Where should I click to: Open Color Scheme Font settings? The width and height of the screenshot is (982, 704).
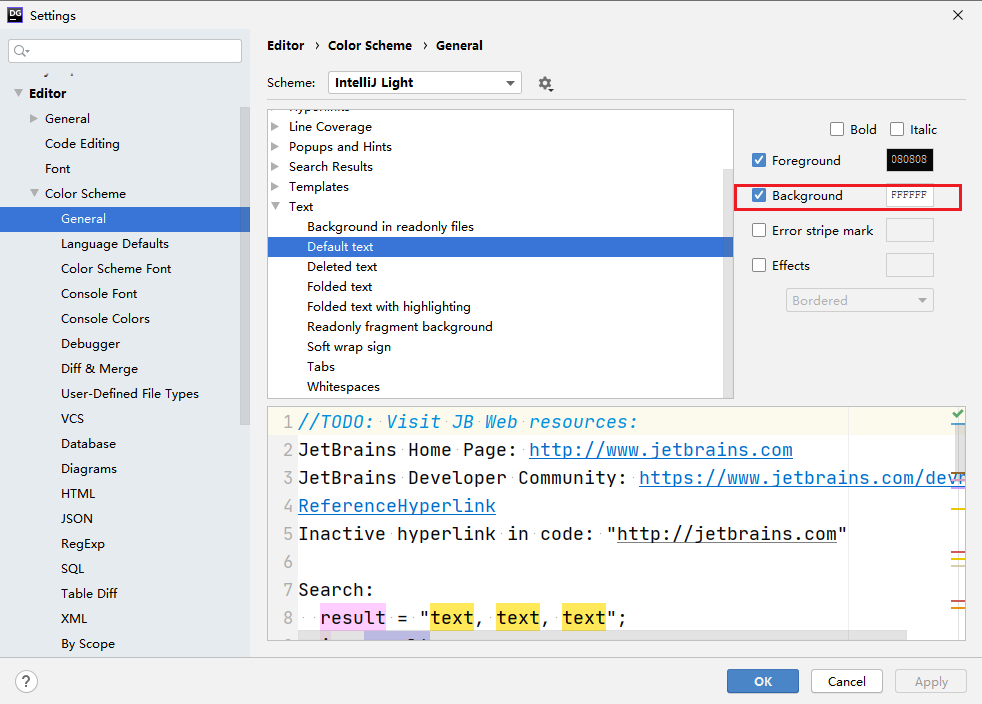[116, 269]
